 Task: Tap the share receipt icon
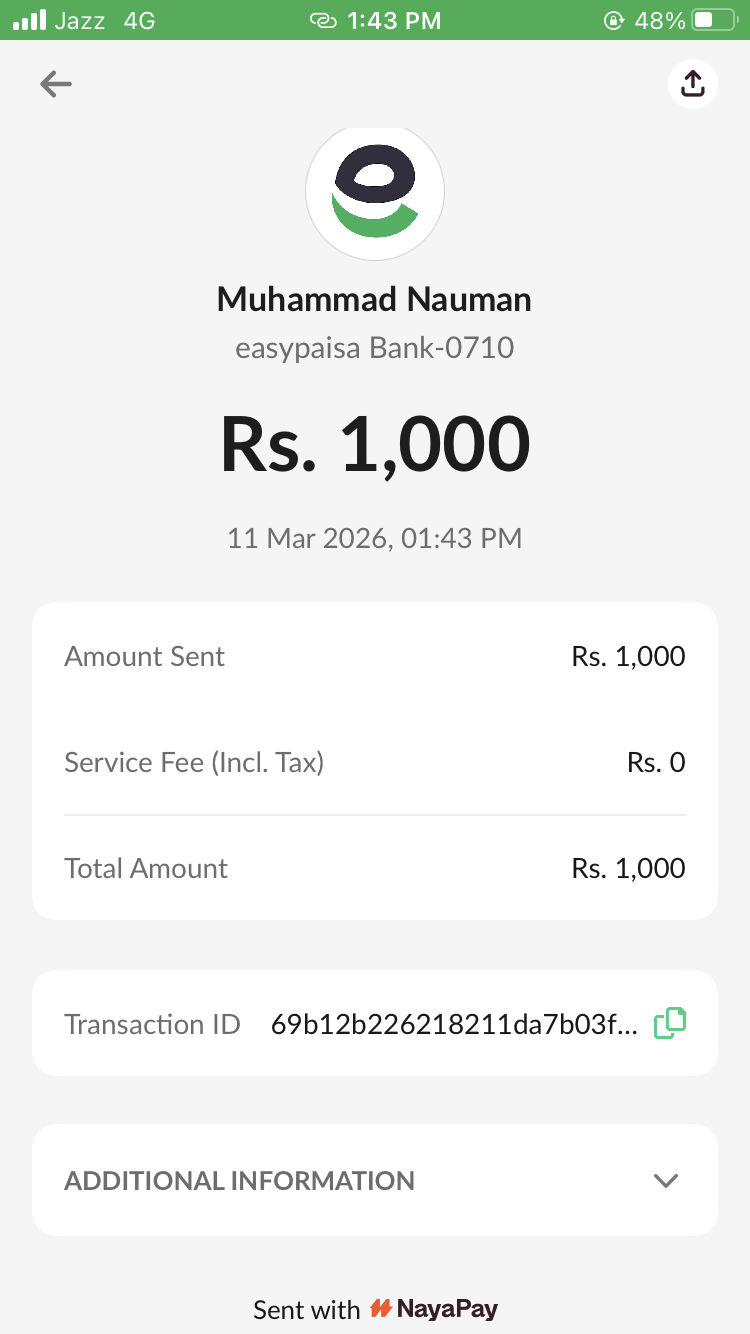click(x=692, y=84)
